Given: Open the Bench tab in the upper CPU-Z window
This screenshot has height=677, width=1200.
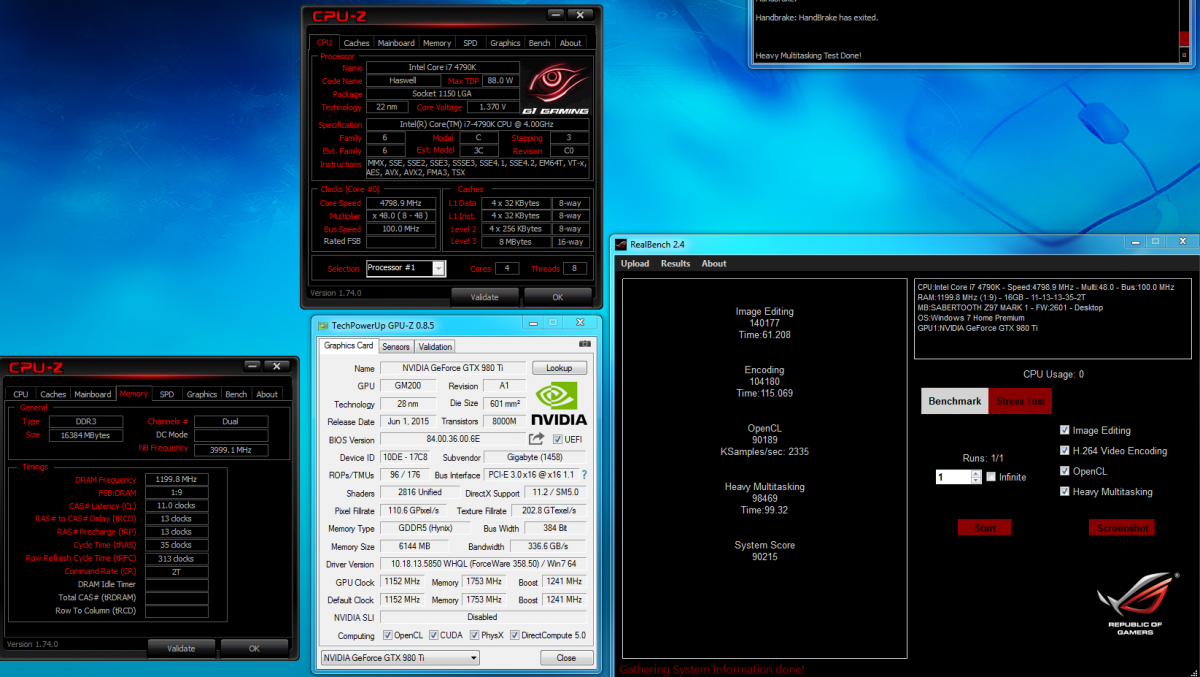Looking at the screenshot, I should coord(539,43).
